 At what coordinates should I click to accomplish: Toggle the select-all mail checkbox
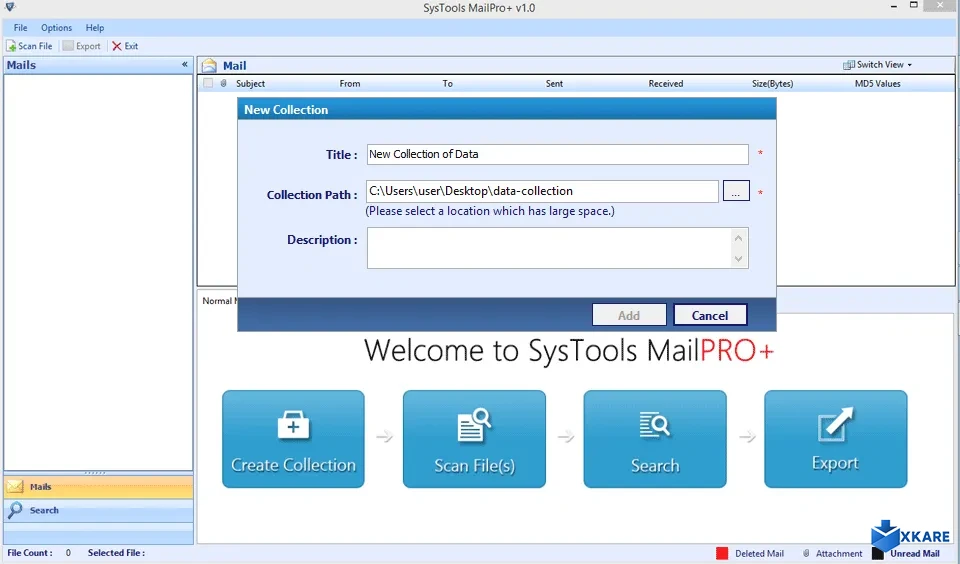tap(208, 83)
